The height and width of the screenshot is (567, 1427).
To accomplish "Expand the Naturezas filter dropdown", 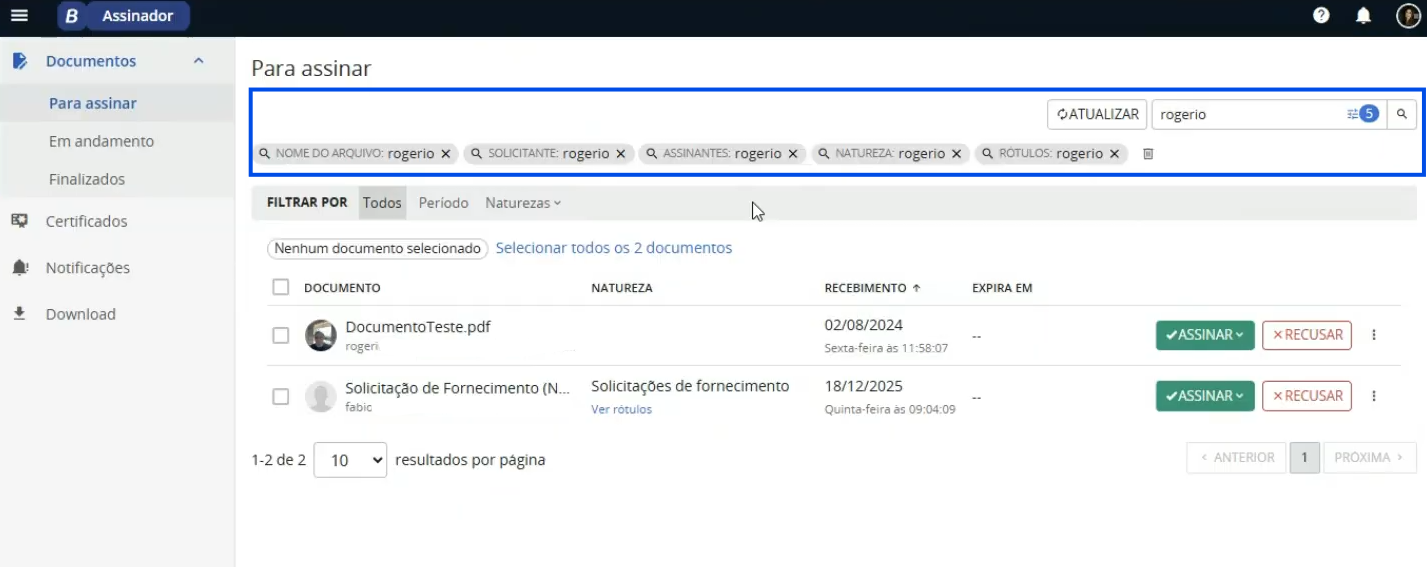I will coord(523,203).
